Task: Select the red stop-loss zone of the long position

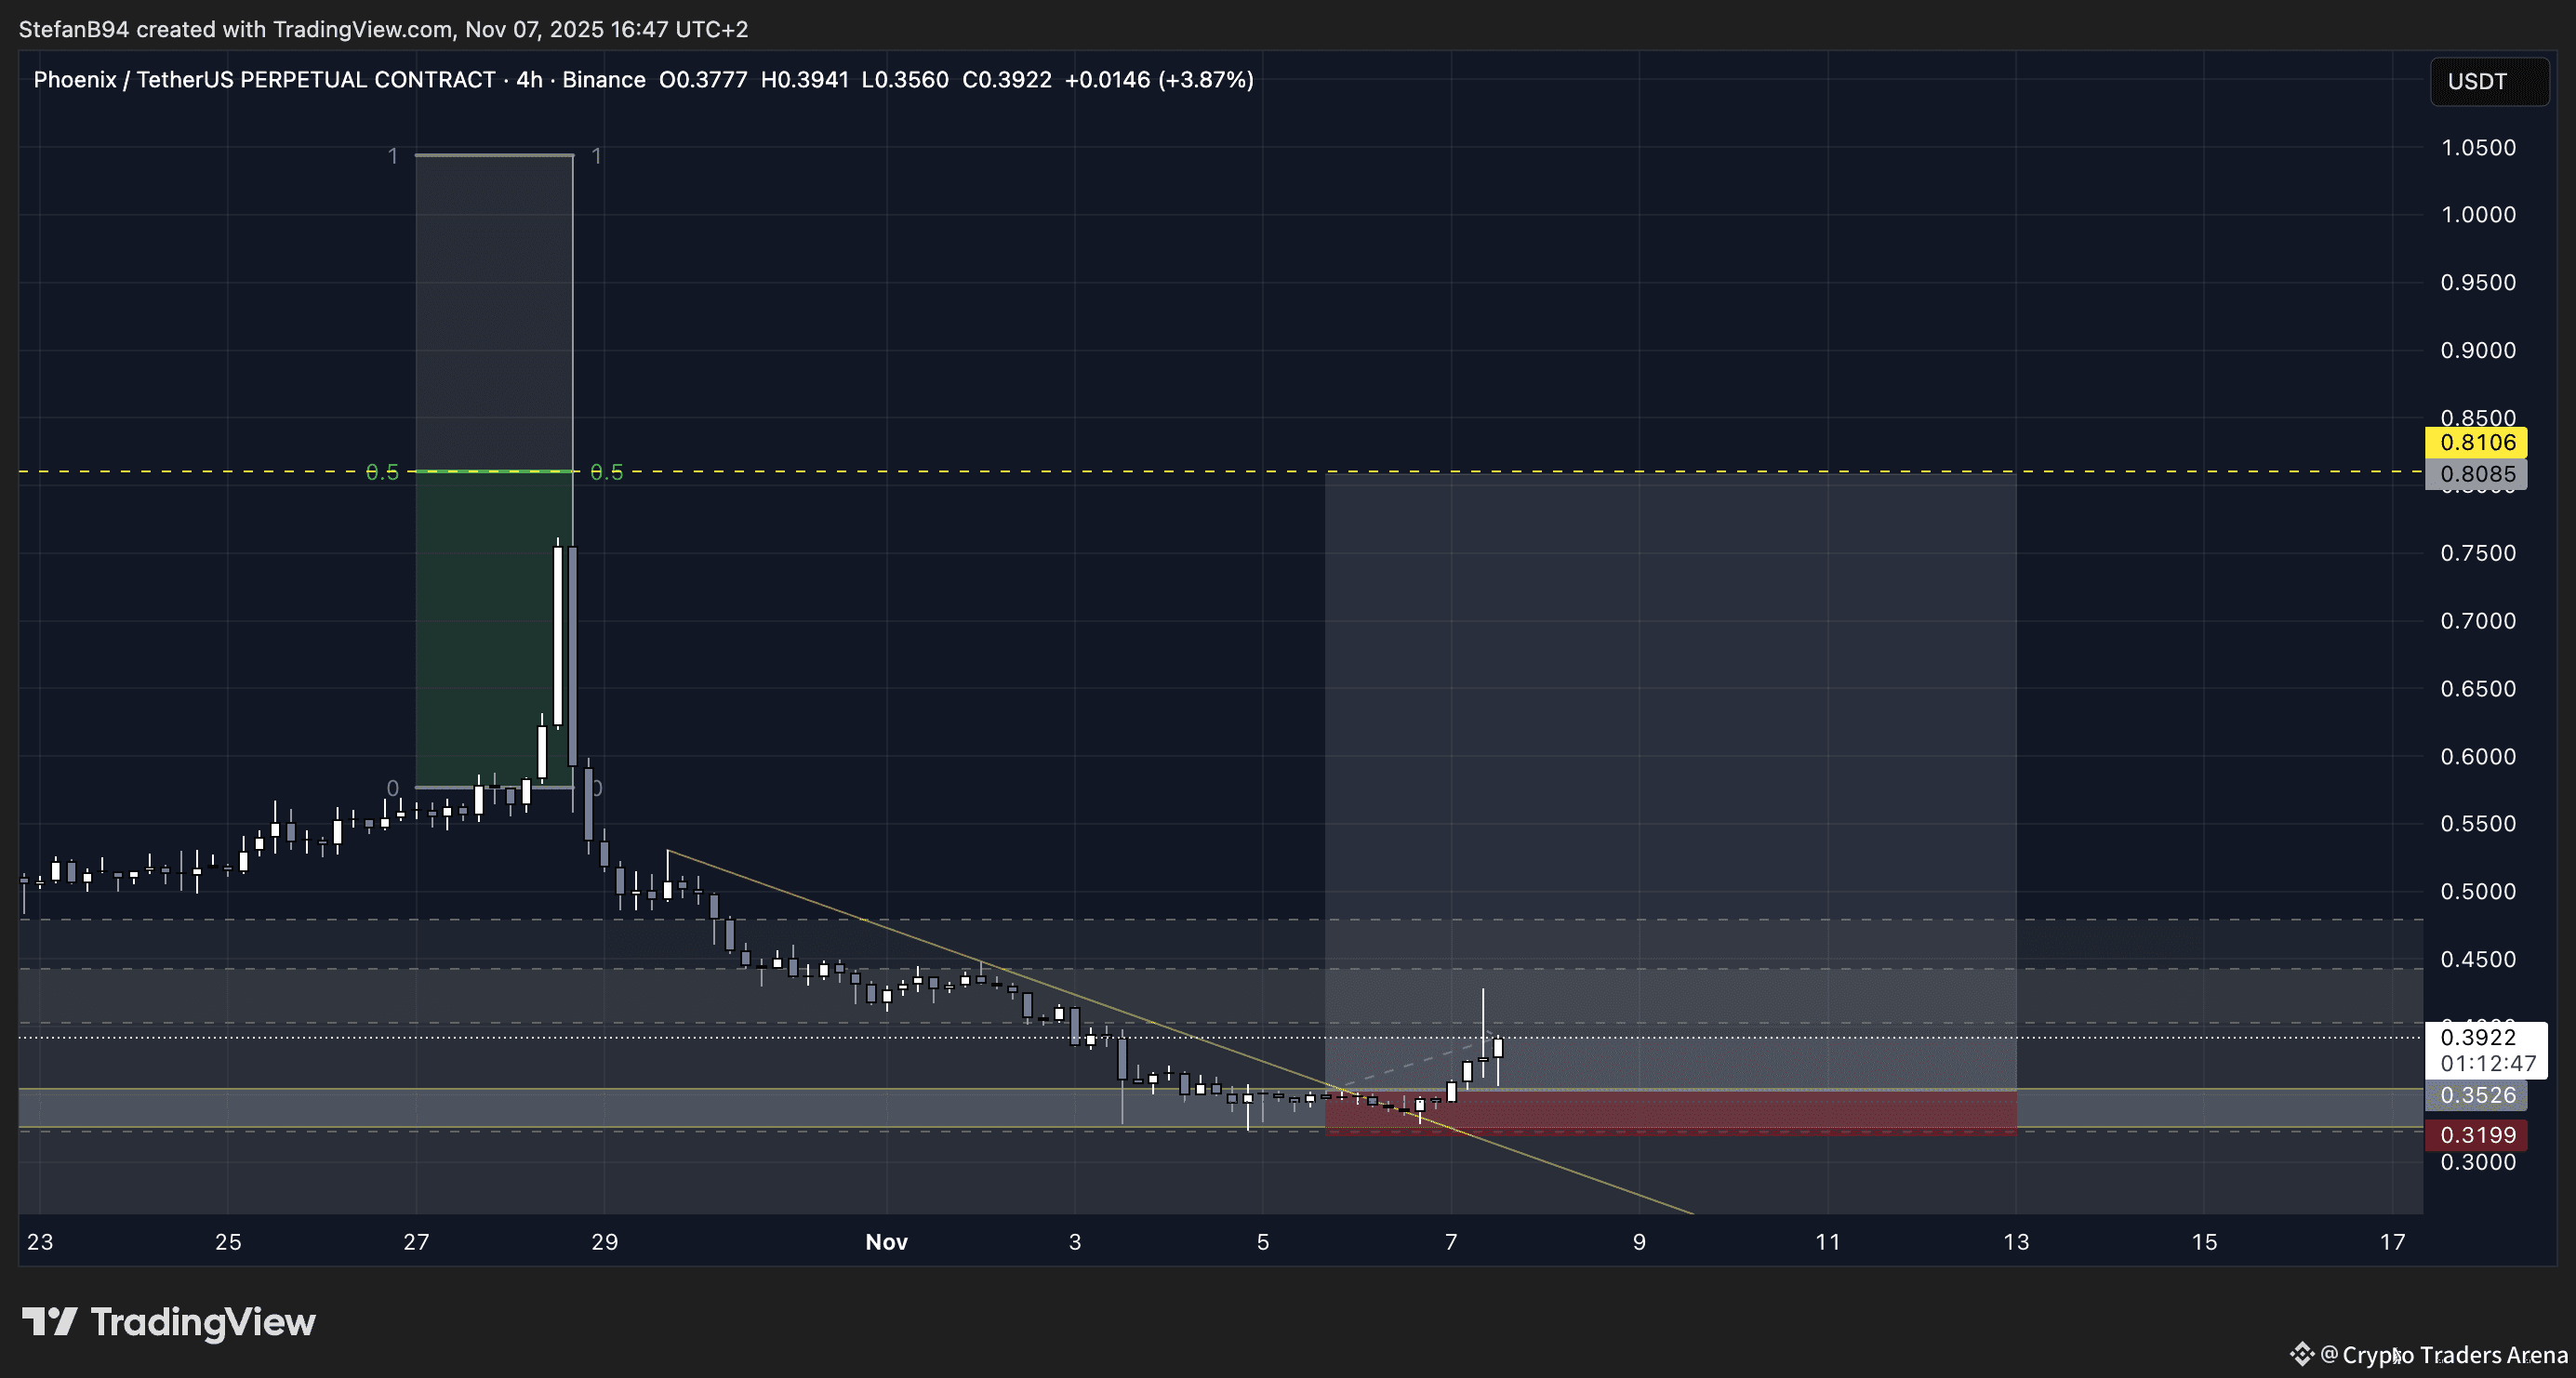Action: point(1671,1113)
